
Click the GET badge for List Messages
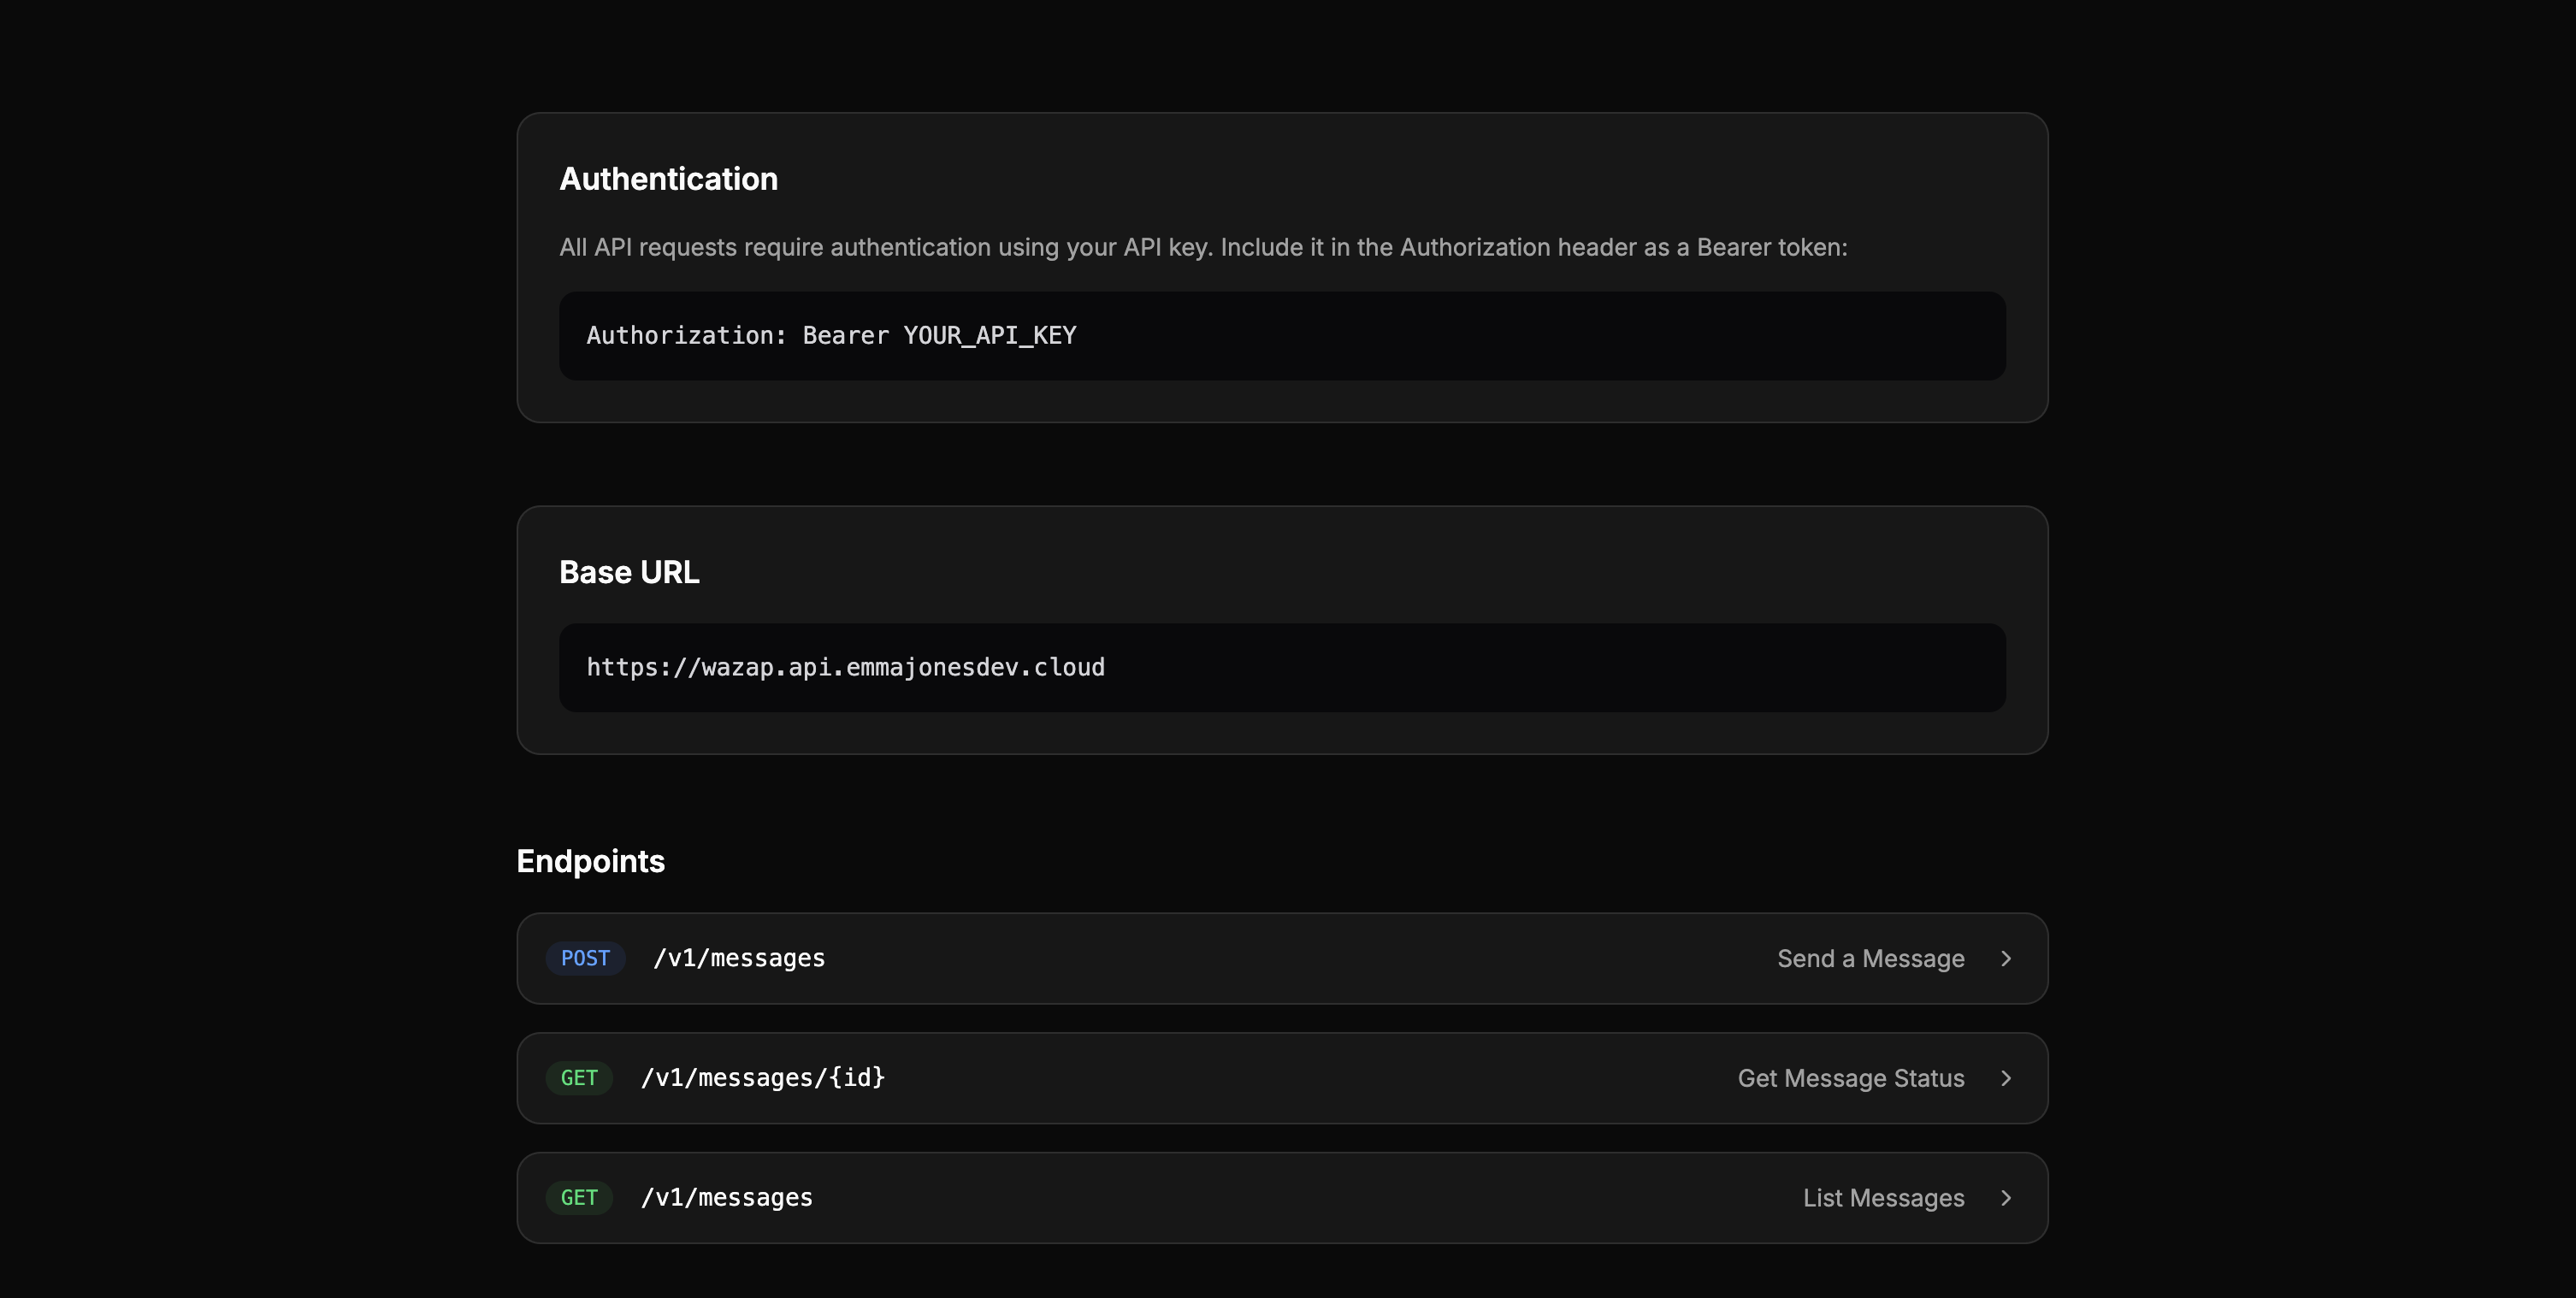[x=579, y=1198]
